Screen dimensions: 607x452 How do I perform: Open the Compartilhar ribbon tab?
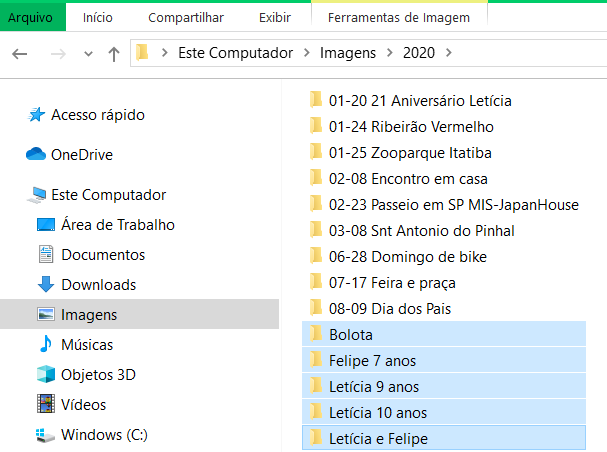(x=186, y=17)
